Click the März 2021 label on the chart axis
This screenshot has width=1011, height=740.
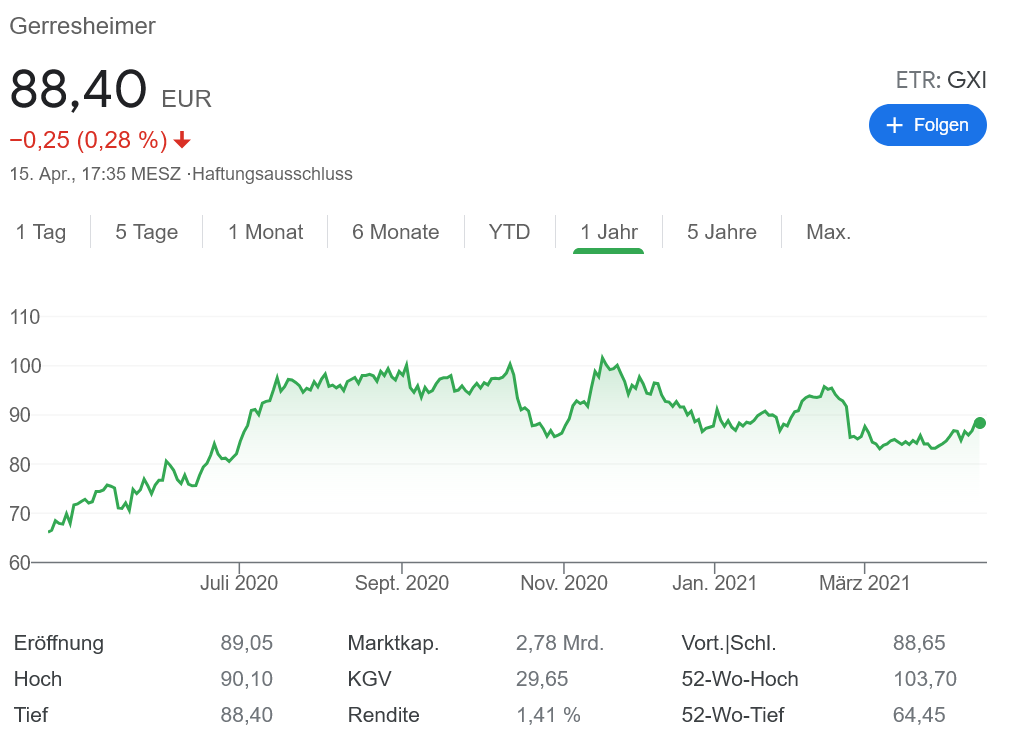[x=864, y=582]
